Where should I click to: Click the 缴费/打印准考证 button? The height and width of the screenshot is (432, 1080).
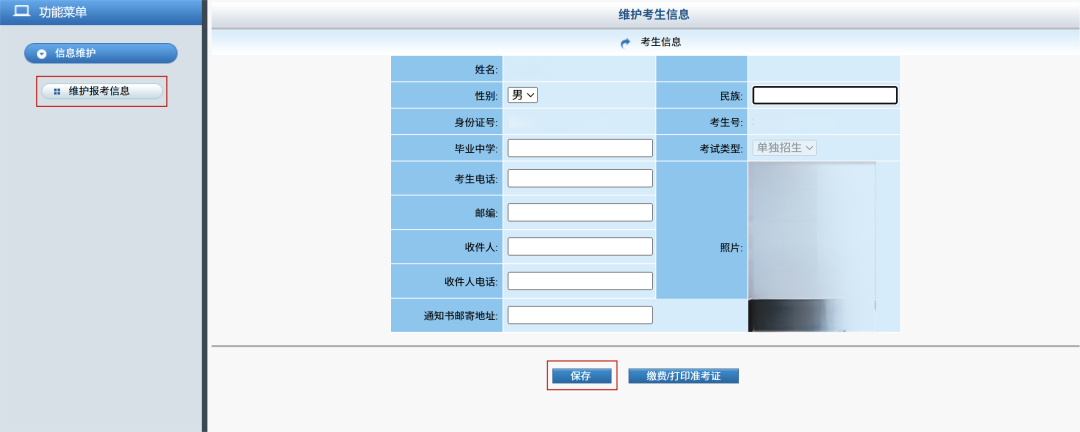[x=683, y=376]
